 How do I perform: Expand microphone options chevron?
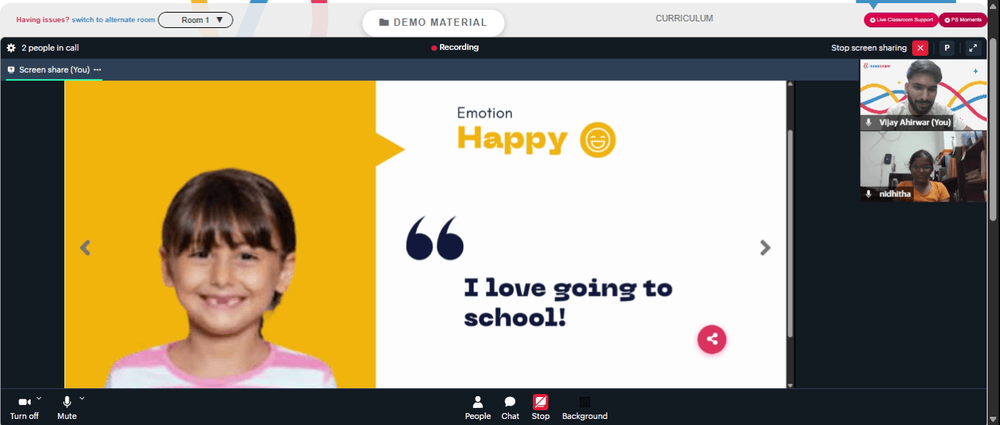(x=82, y=398)
